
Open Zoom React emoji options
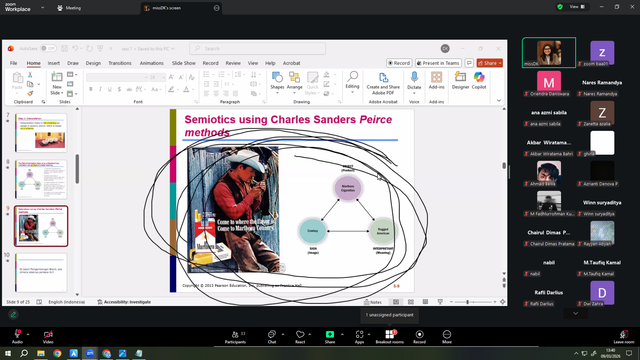(300, 337)
